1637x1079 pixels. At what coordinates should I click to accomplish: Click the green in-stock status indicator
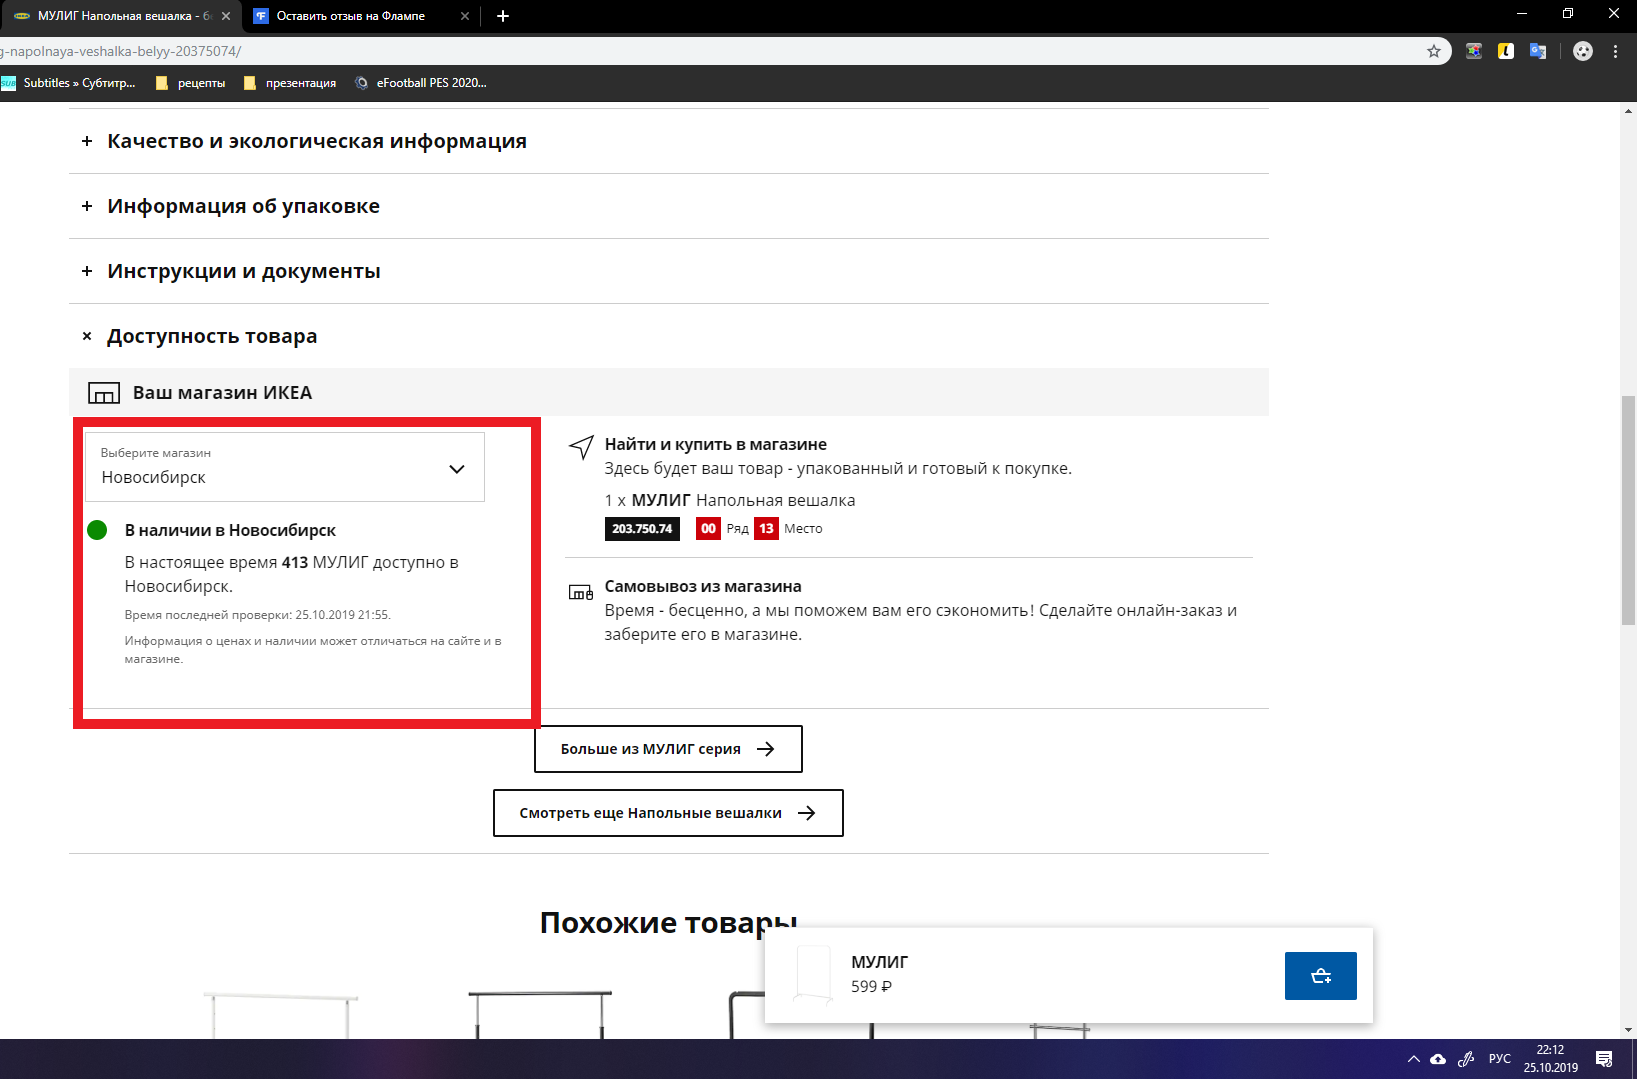coord(97,530)
